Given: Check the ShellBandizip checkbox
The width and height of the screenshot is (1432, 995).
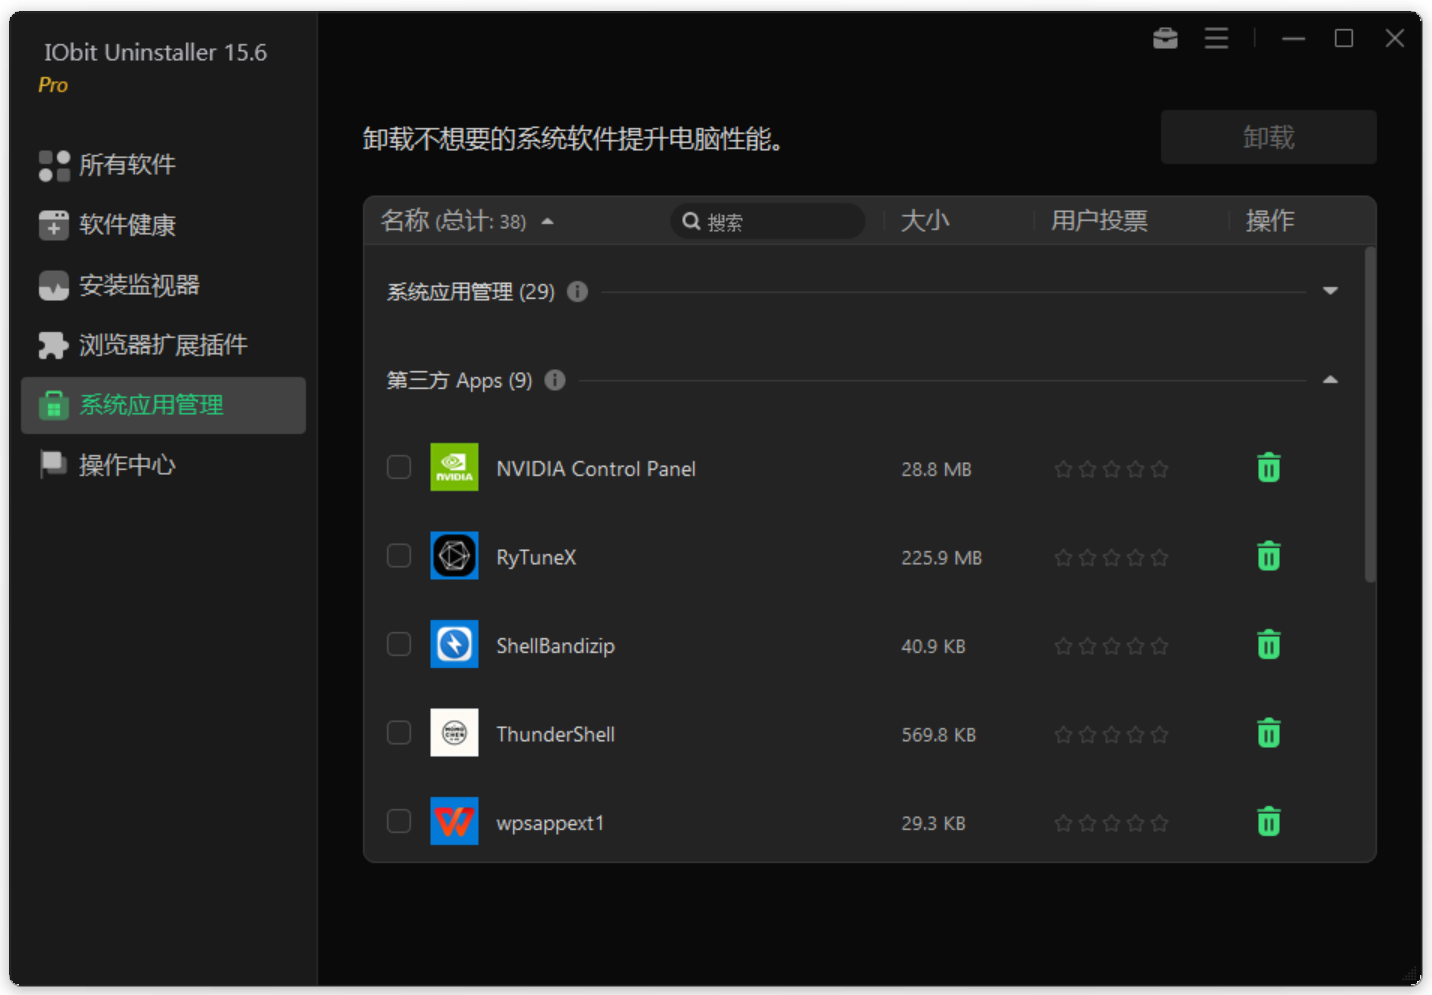Looking at the screenshot, I should pyautogui.click(x=399, y=644).
